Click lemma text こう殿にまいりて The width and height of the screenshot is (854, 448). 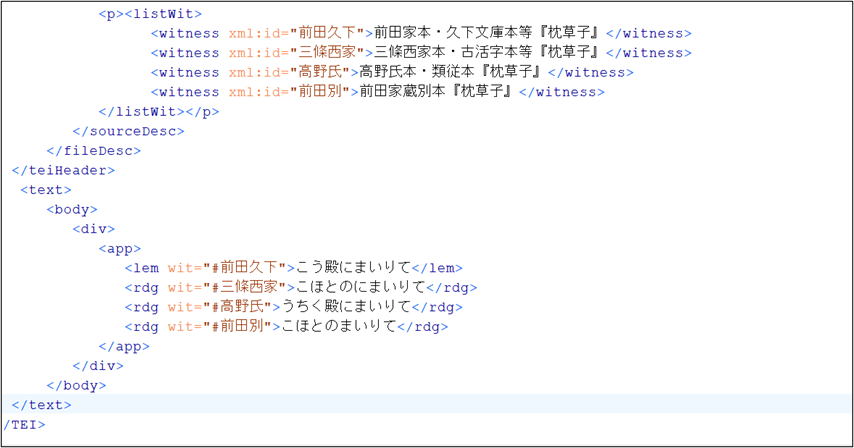(351, 268)
